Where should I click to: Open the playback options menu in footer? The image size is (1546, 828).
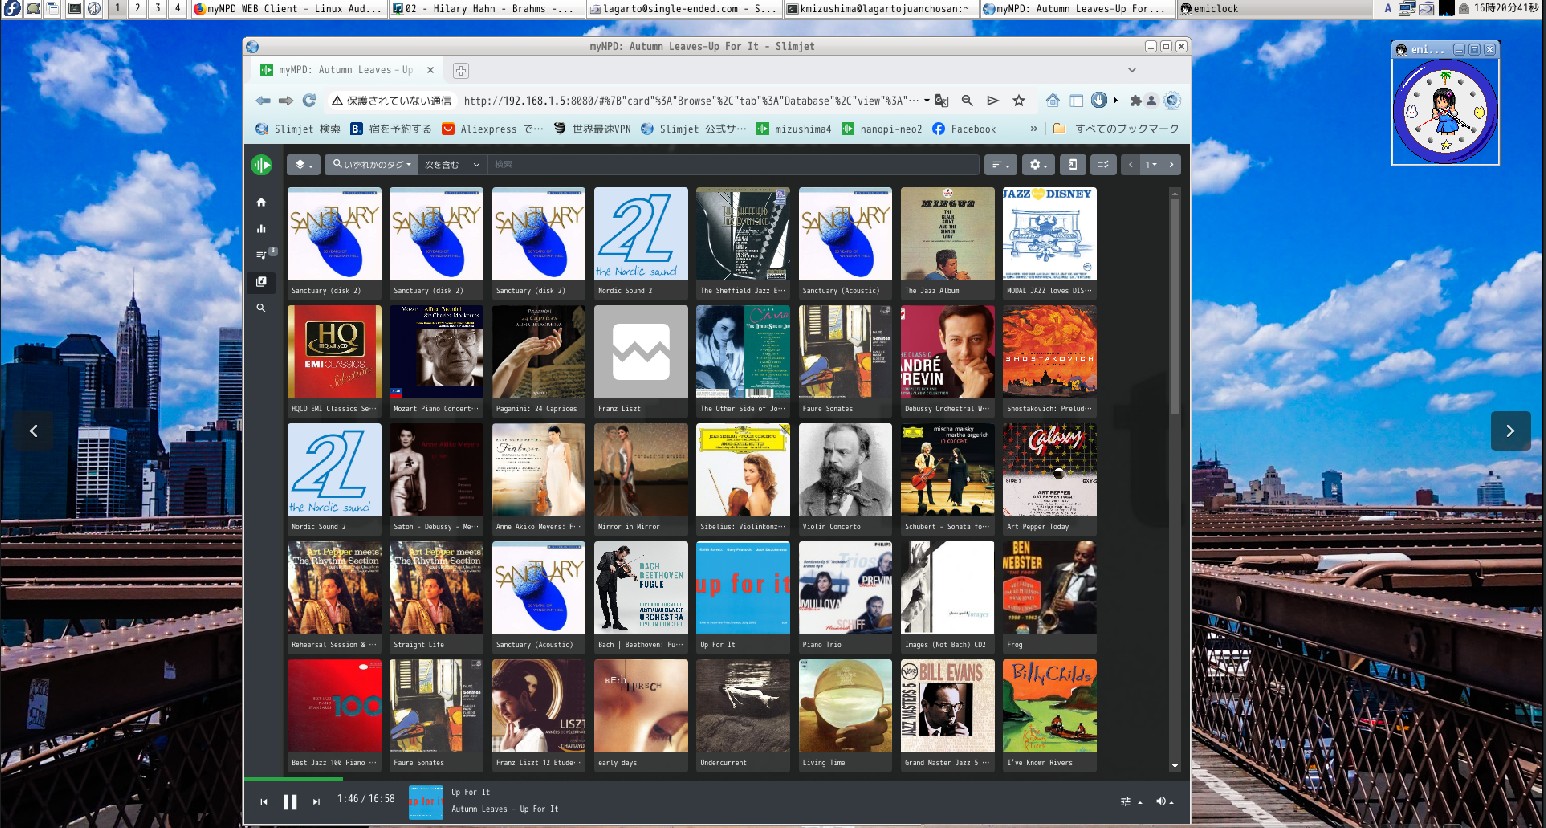[1131, 801]
